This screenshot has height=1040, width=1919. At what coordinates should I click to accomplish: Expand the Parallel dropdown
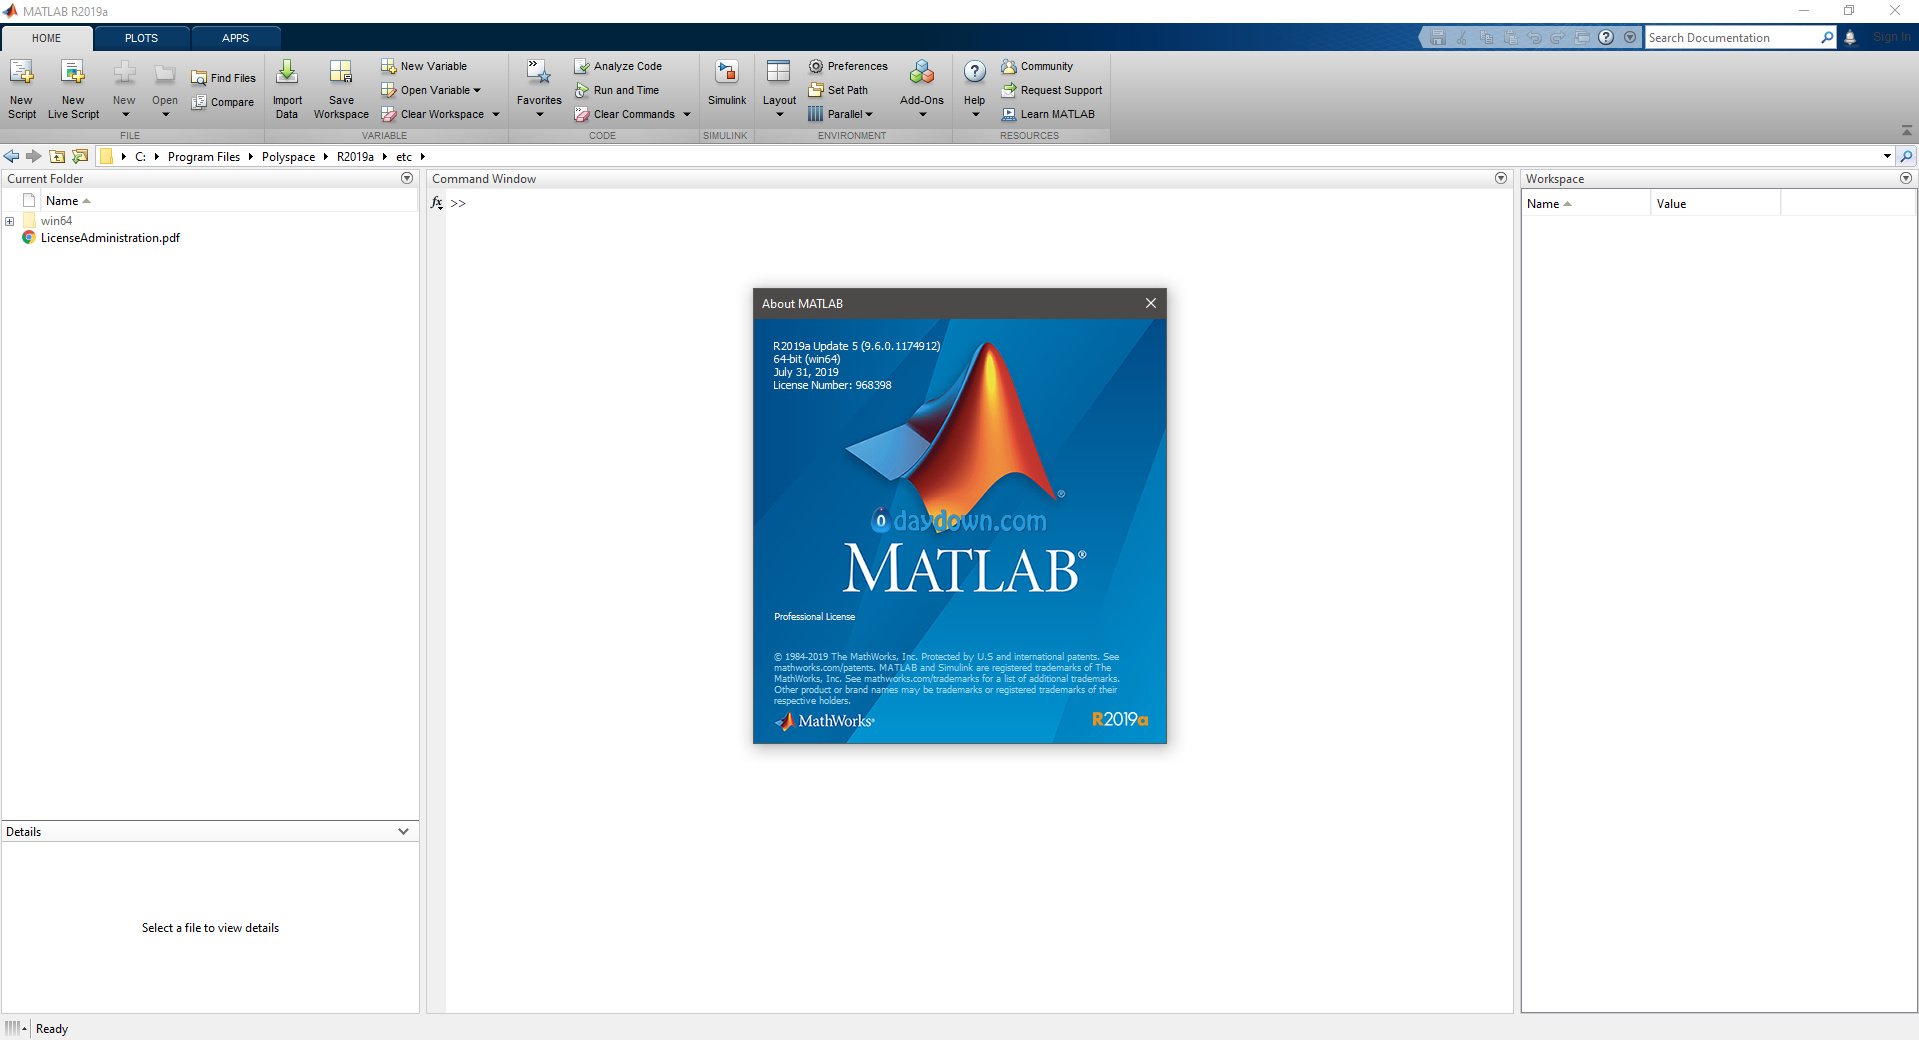tap(869, 114)
